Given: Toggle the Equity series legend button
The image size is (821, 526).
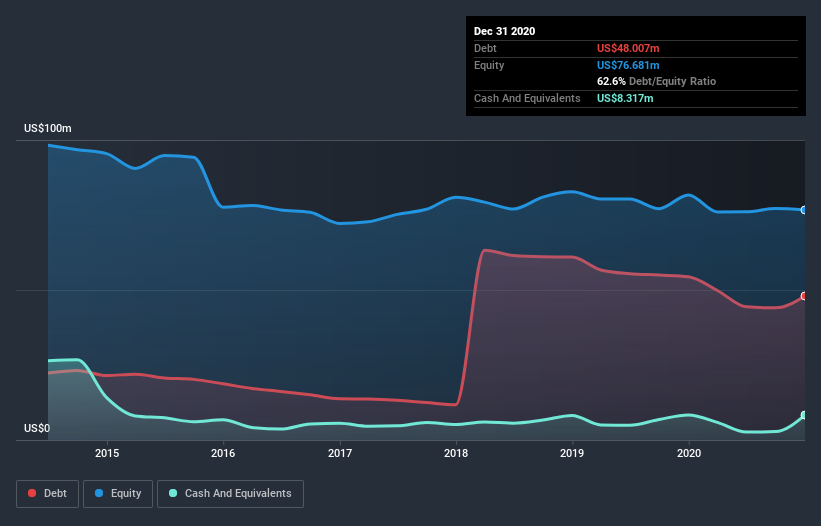Looking at the screenshot, I should [118, 494].
